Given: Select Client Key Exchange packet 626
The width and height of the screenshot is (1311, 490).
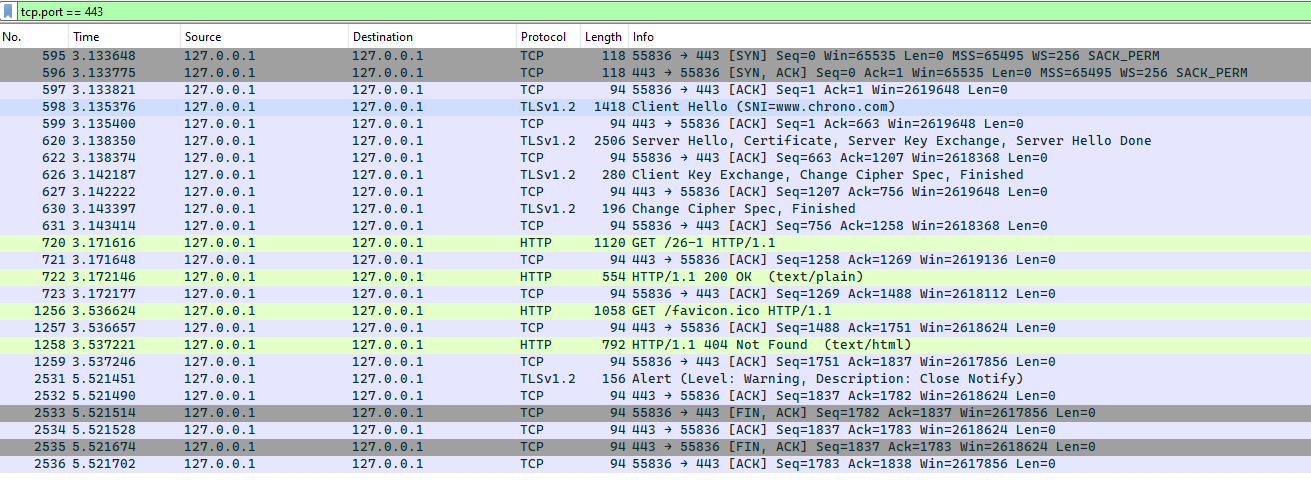Looking at the screenshot, I should pyautogui.click(x=655, y=175).
